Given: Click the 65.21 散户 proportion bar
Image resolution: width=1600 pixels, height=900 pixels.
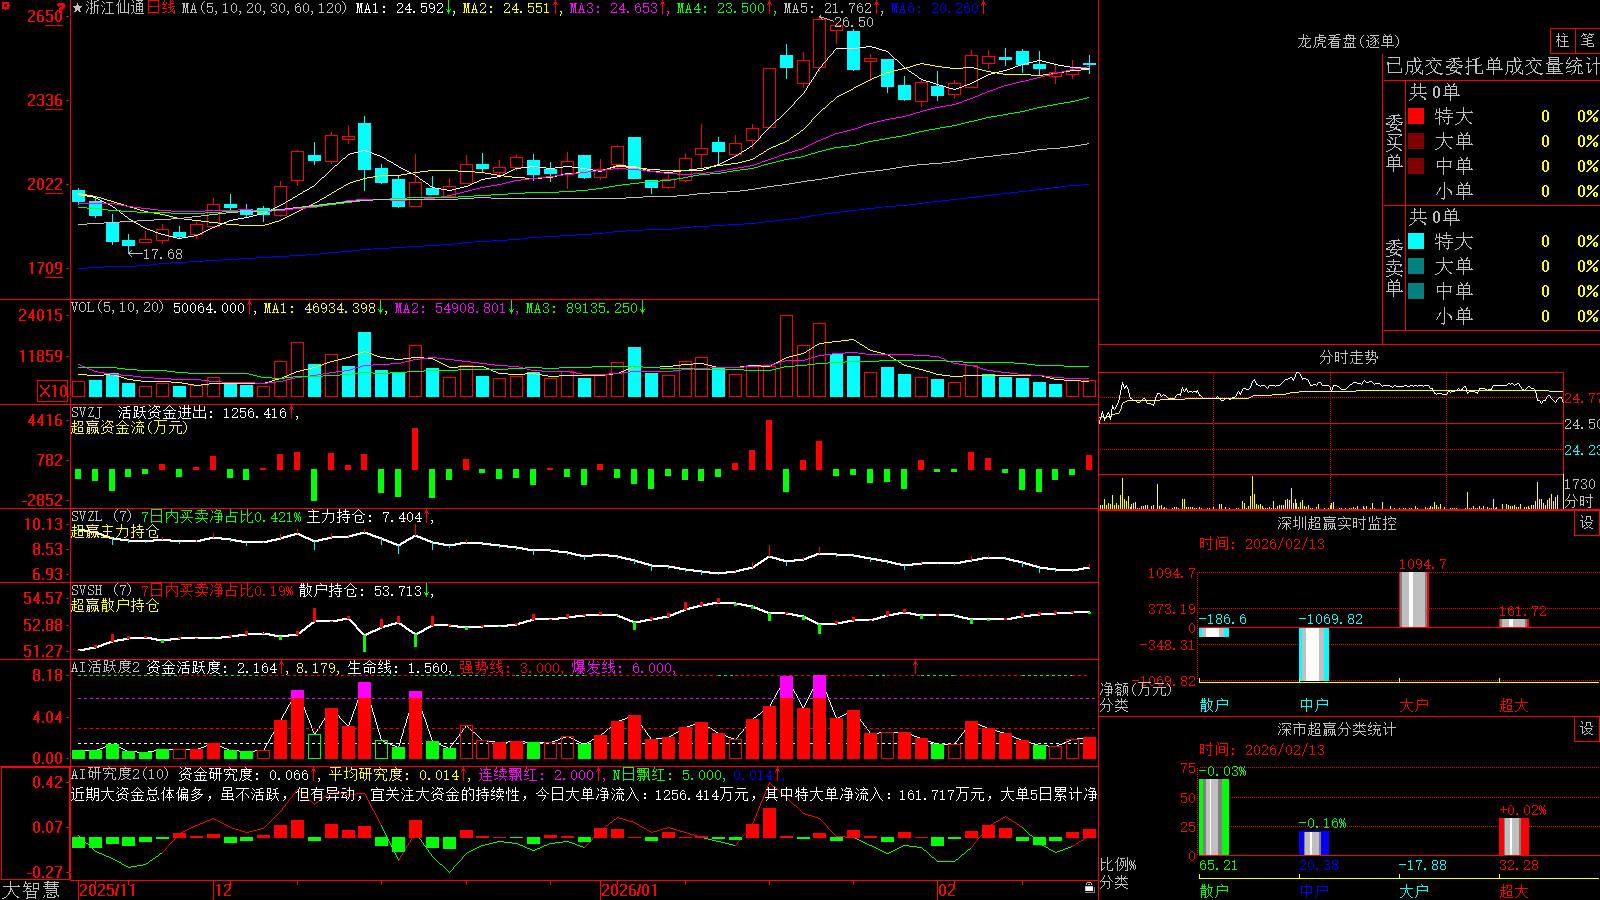Looking at the screenshot, I should coord(1213,817).
